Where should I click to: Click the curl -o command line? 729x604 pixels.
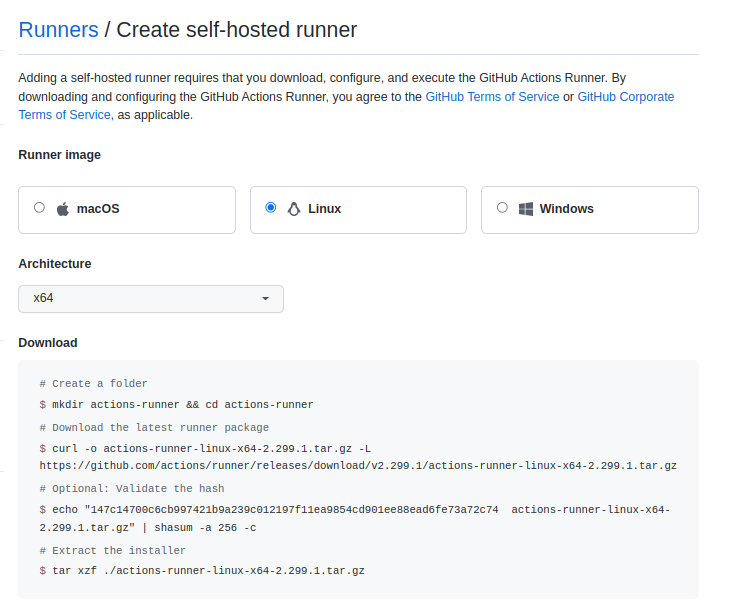point(205,449)
